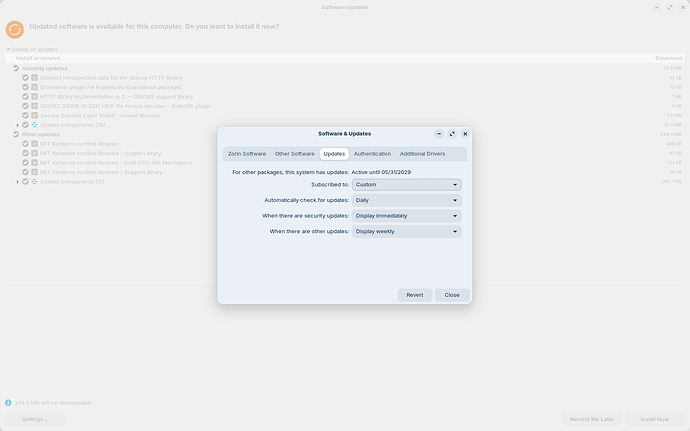Uncheck GStreamer plugin for PulseAudio update

tap(26, 87)
